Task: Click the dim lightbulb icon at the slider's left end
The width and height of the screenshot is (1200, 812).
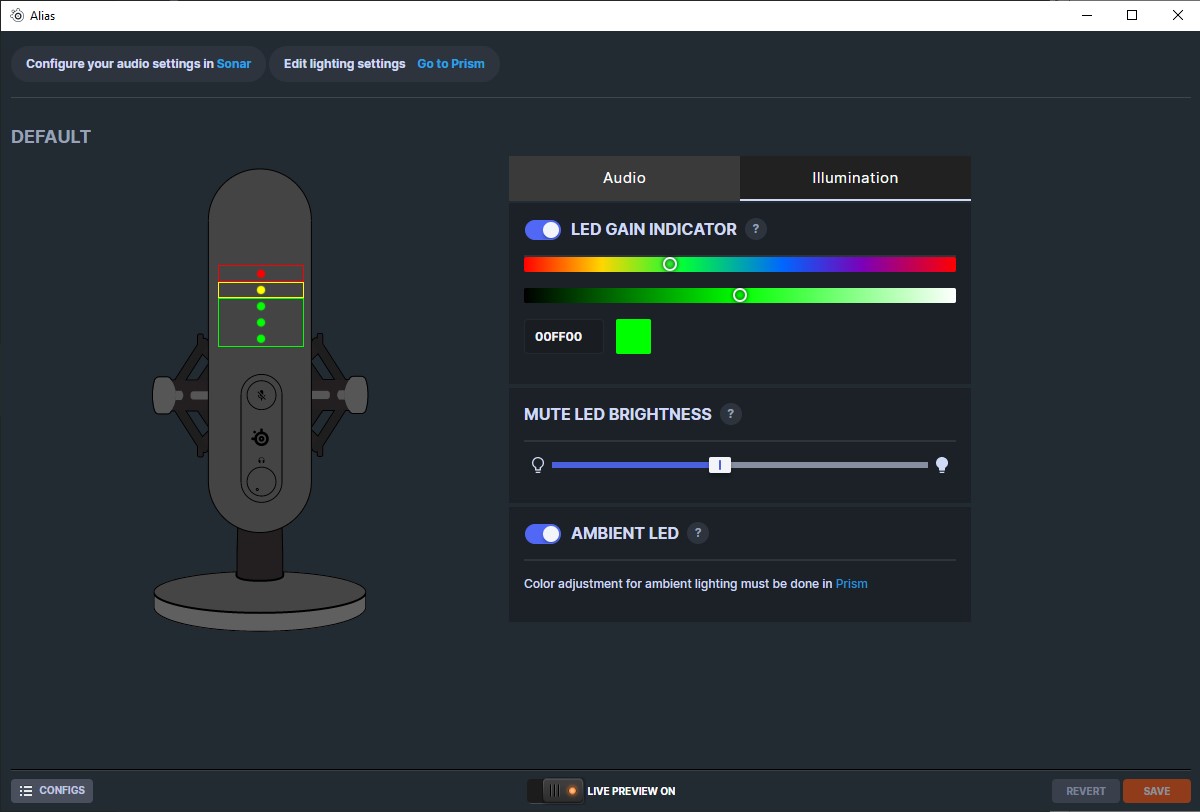Action: [x=538, y=465]
